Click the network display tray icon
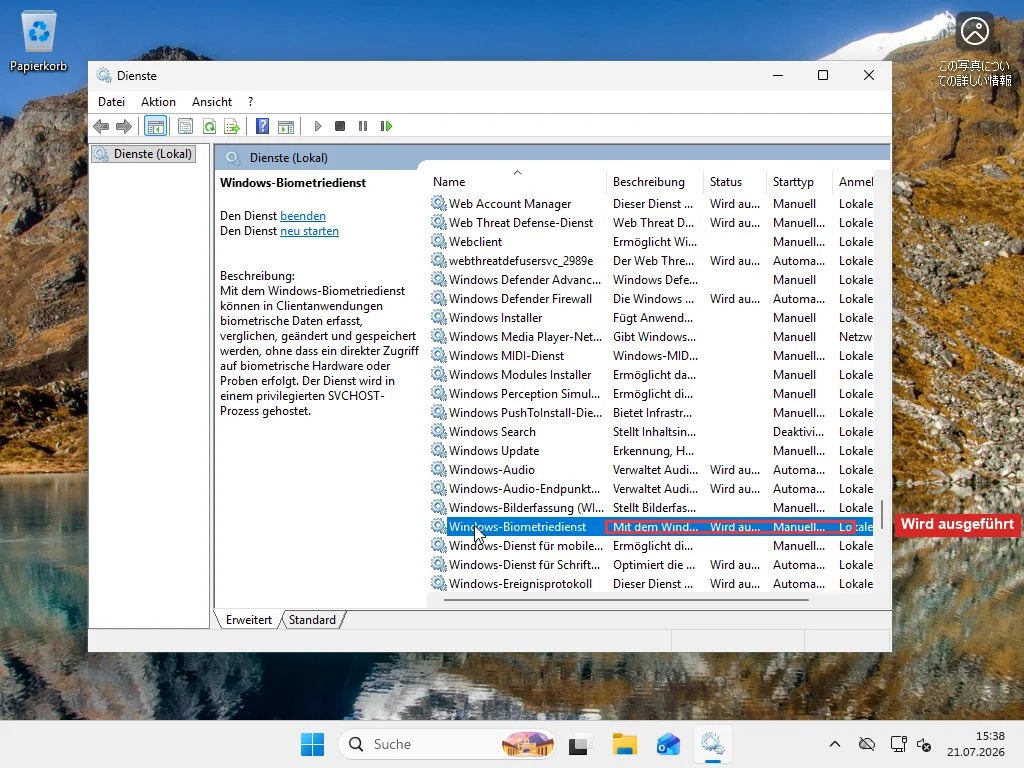 click(898, 744)
